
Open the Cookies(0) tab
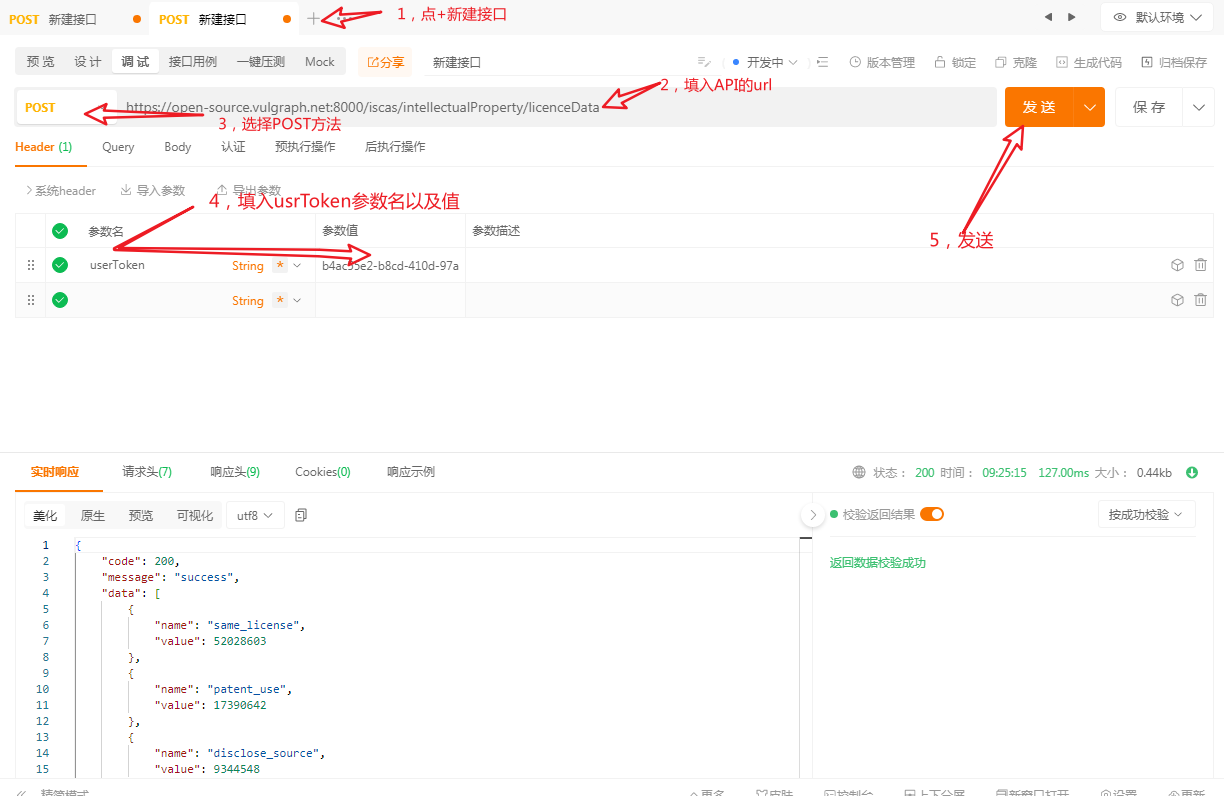323,472
